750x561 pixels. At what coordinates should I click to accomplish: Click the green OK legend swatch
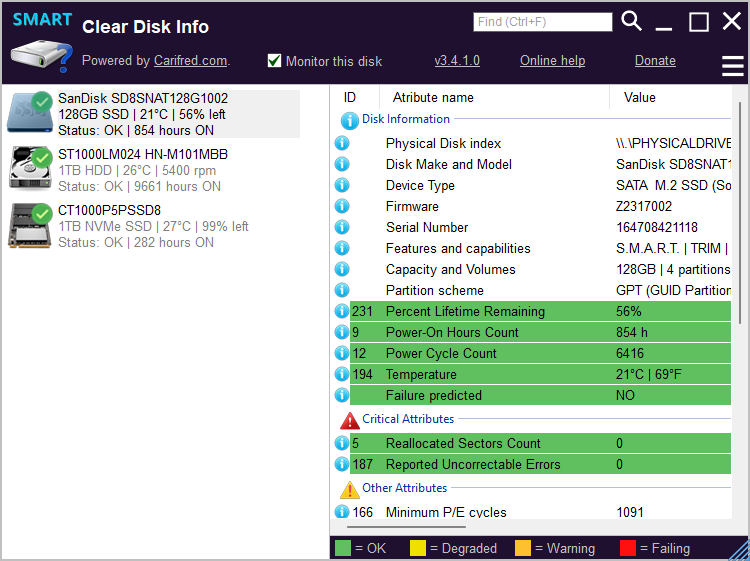342,548
